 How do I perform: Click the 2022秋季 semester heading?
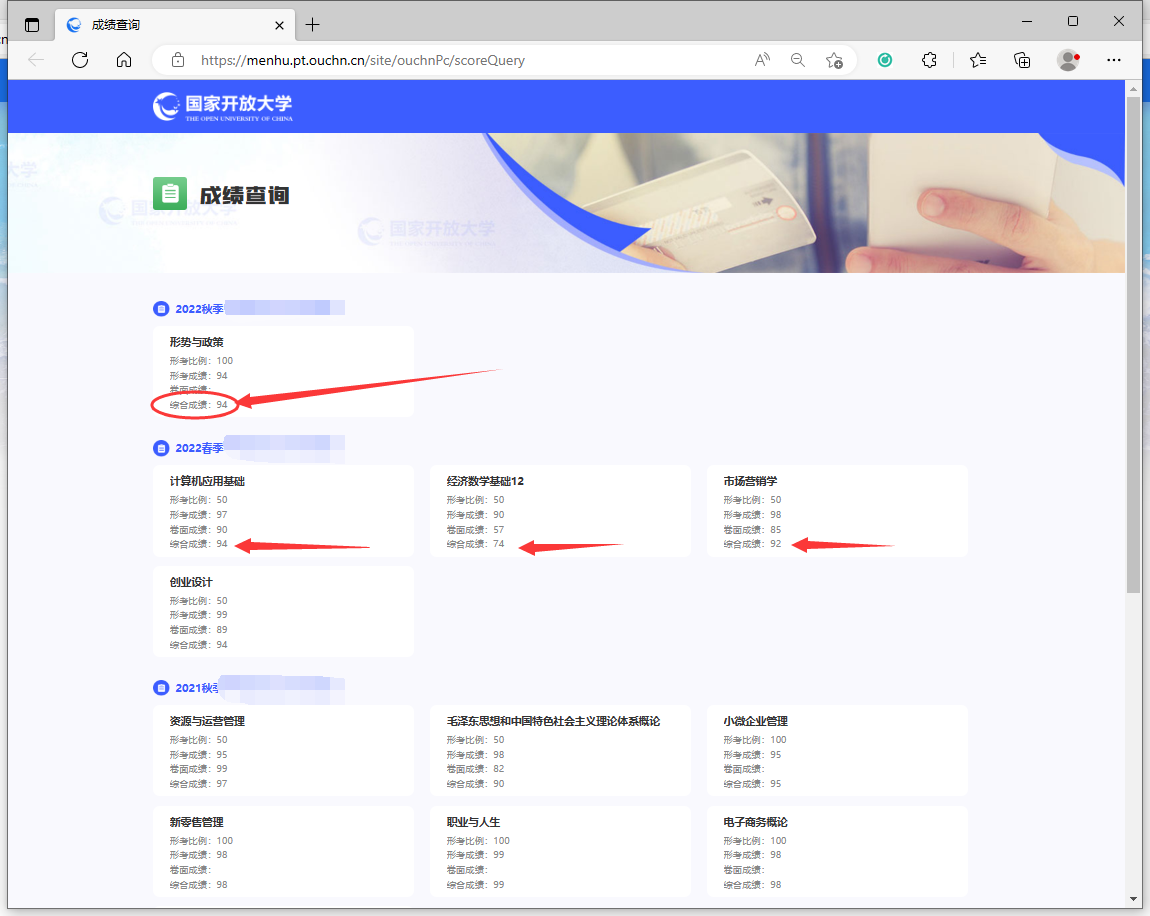point(199,309)
